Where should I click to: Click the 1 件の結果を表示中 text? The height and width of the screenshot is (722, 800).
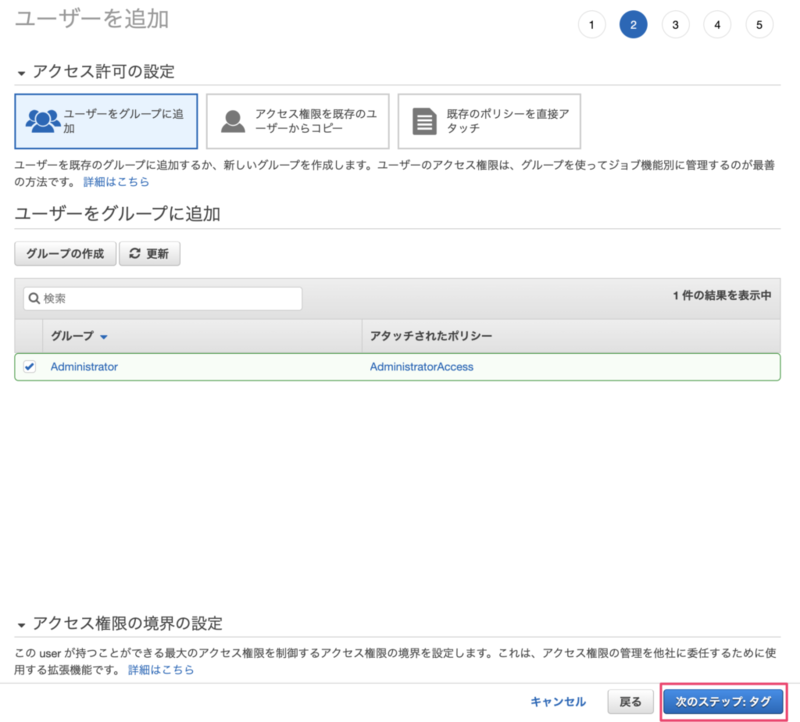722,295
